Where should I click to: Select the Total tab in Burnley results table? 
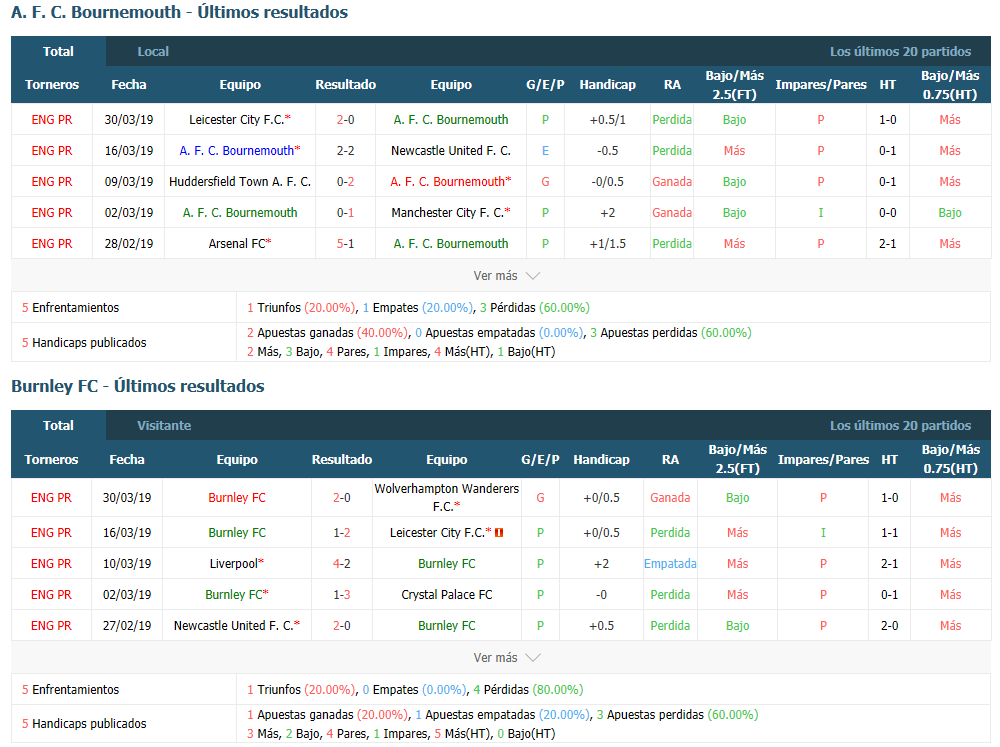58,425
